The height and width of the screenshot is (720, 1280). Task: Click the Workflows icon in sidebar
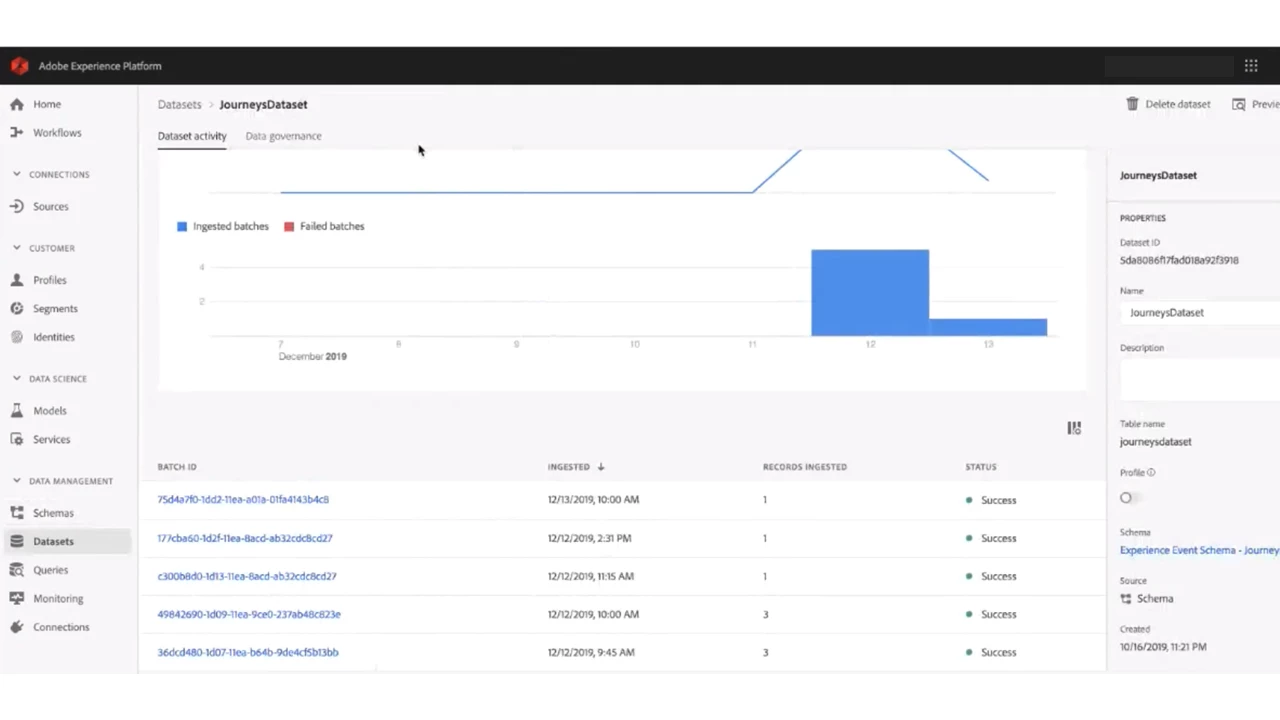tap(17, 132)
